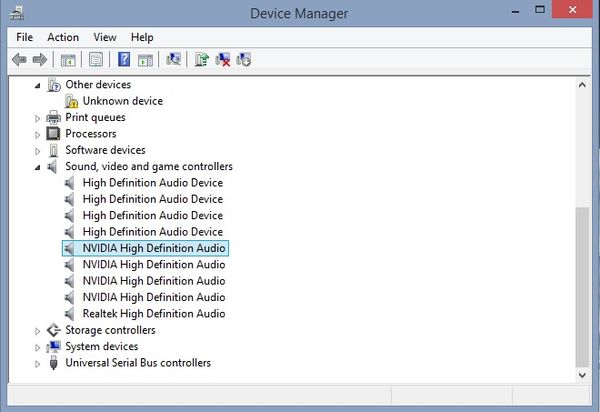Screen dimensions: 600x412
Task: Click the Uninstall device icon with red X
Action: point(222,60)
